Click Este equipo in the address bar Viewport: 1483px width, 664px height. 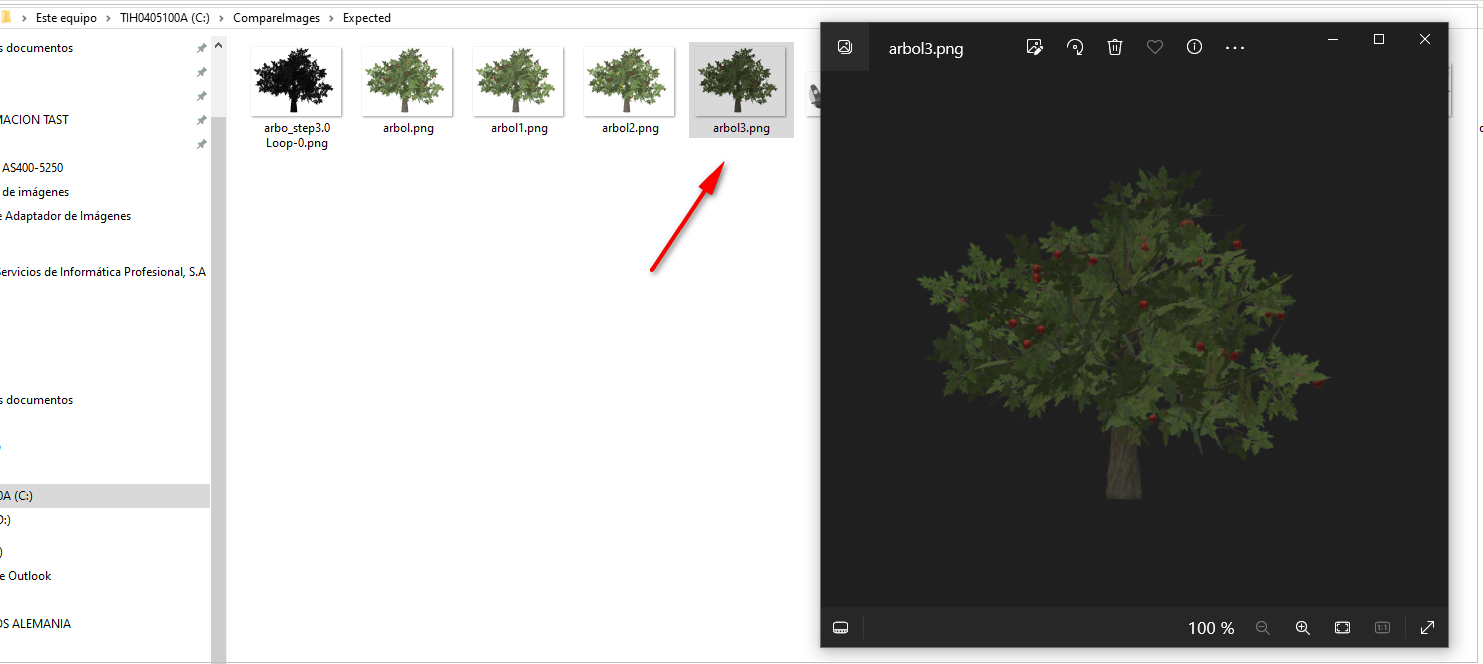[66, 18]
